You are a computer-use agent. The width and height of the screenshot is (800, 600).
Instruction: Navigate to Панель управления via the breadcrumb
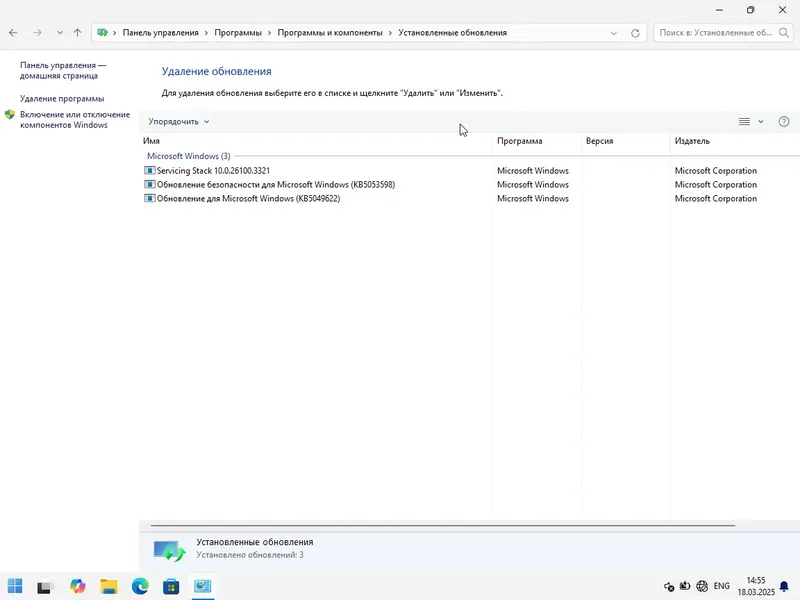(x=160, y=32)
